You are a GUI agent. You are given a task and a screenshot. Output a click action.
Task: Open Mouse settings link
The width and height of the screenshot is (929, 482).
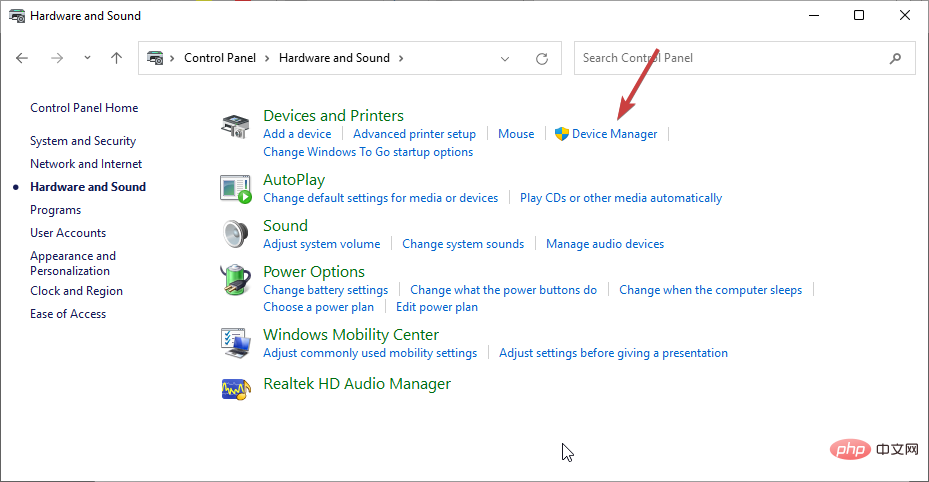[516, 134]
